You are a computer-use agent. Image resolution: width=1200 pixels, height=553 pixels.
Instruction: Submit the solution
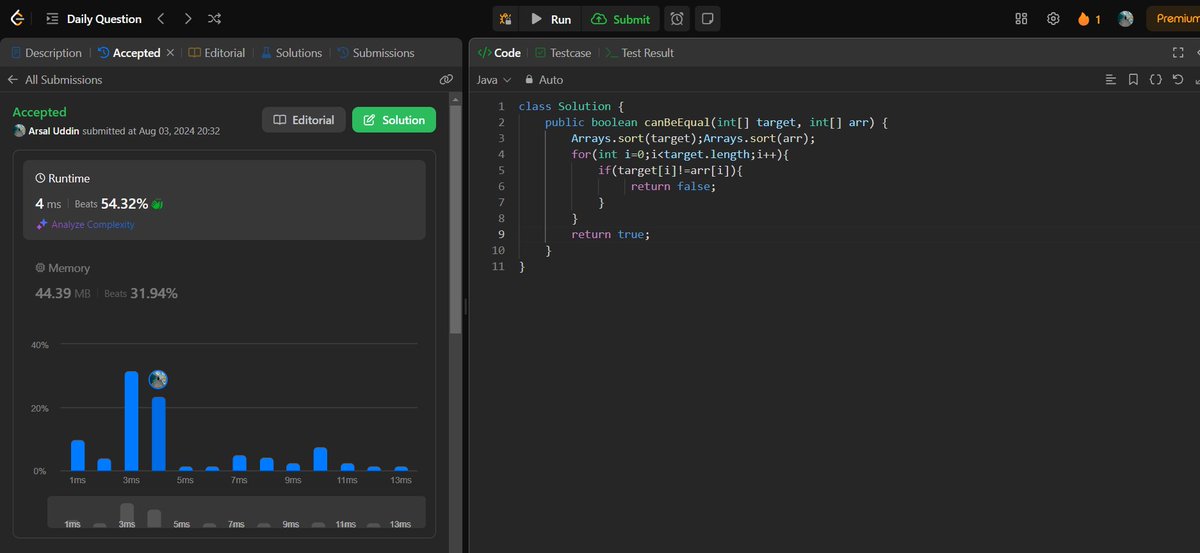point(621,19)
